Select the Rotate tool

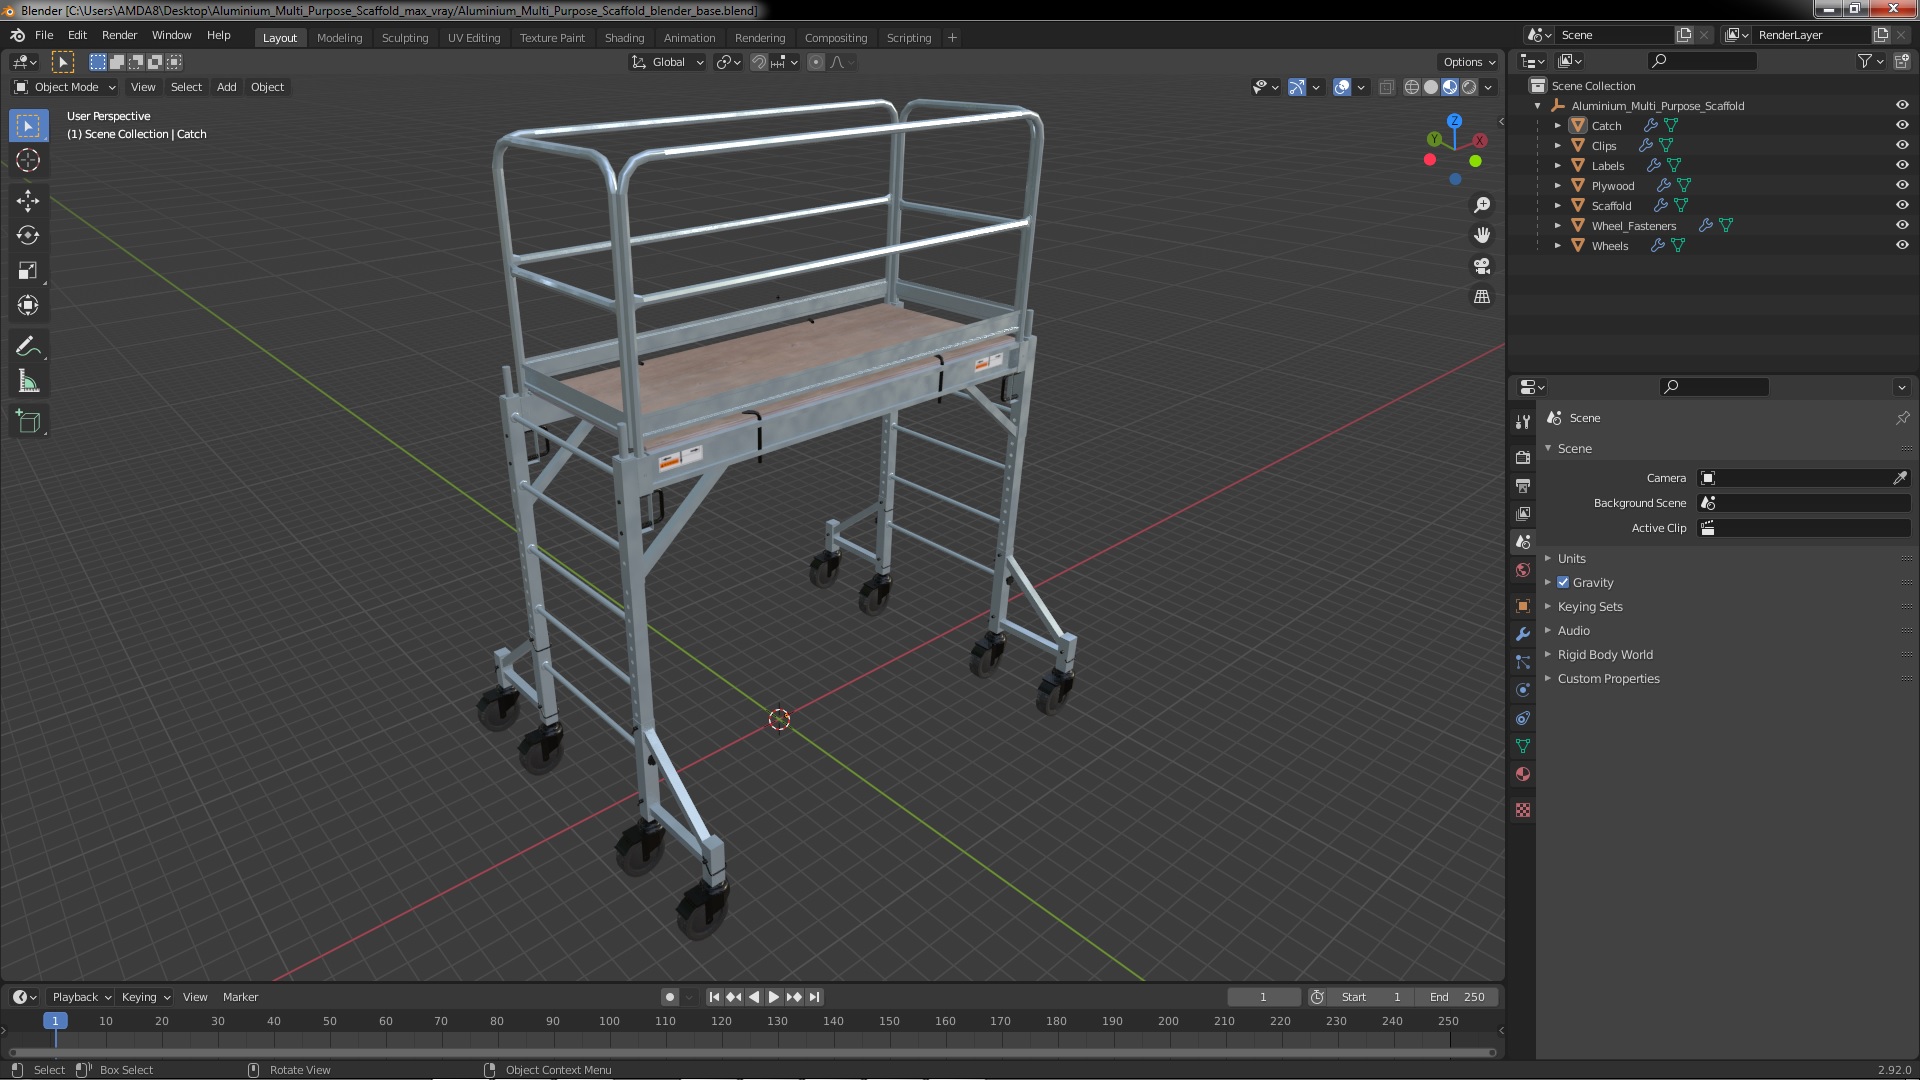tap(28, 235)
